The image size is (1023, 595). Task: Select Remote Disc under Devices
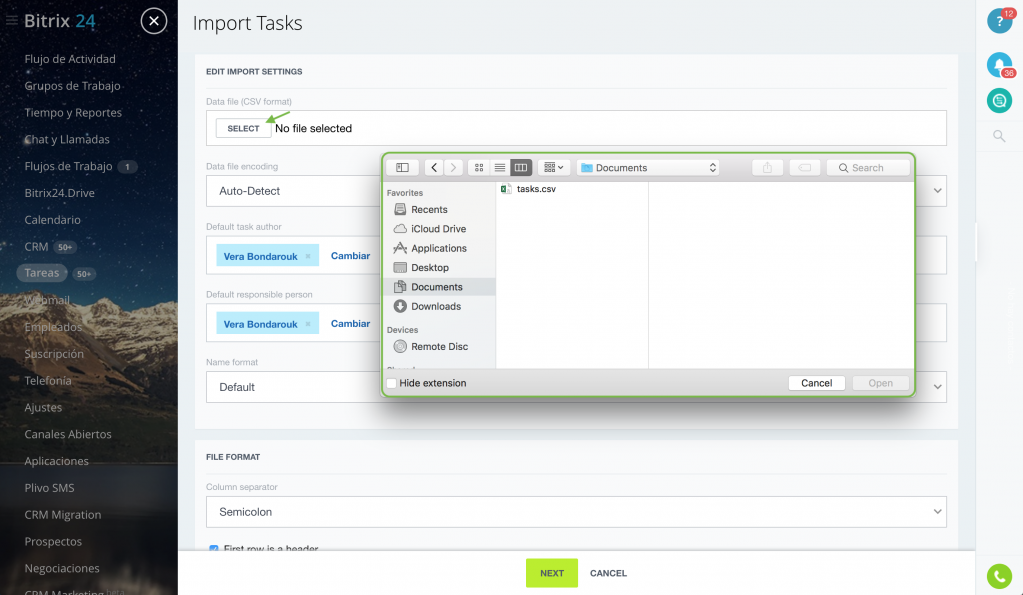pos(440,346)
